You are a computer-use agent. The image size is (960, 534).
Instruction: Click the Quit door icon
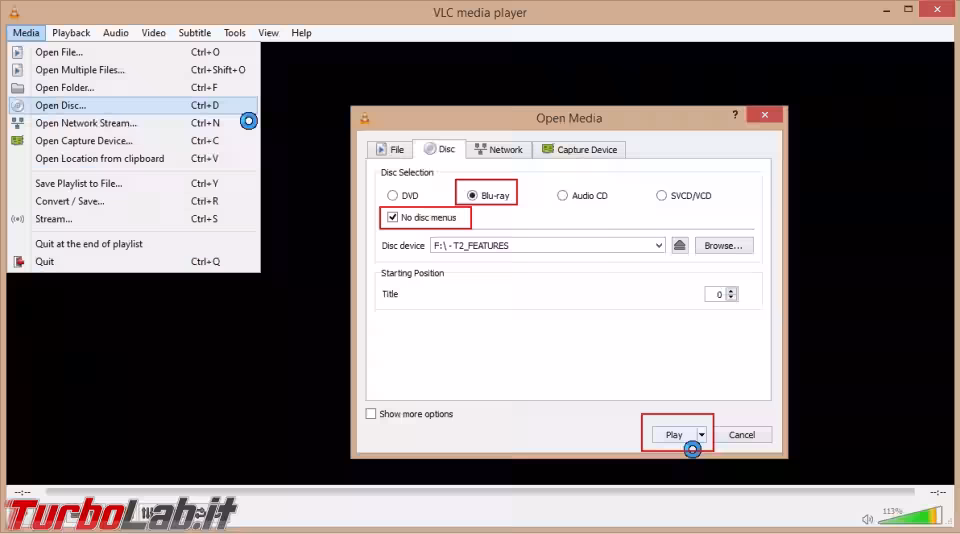point(19,262)
